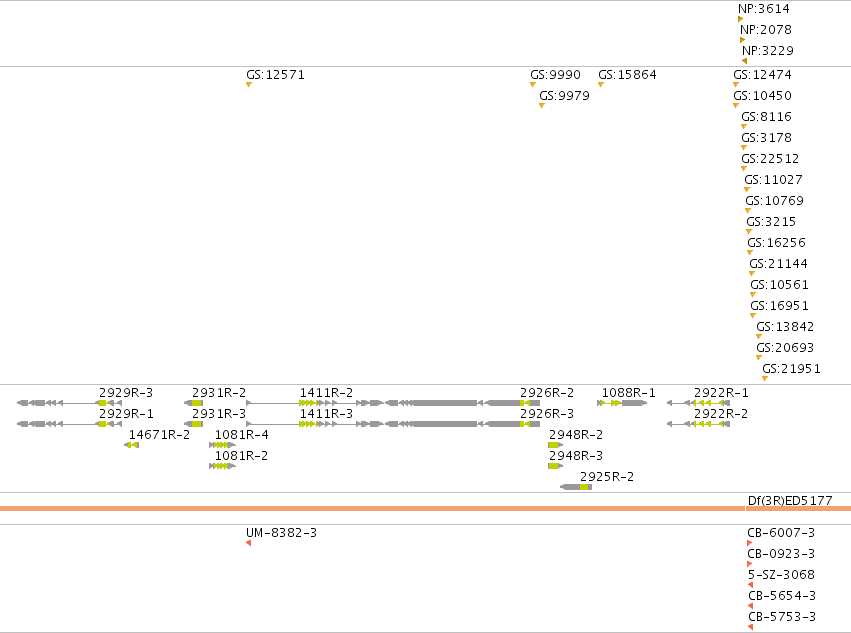
Task: Click the GS:15864 label
Action: (x=627, y=75)
